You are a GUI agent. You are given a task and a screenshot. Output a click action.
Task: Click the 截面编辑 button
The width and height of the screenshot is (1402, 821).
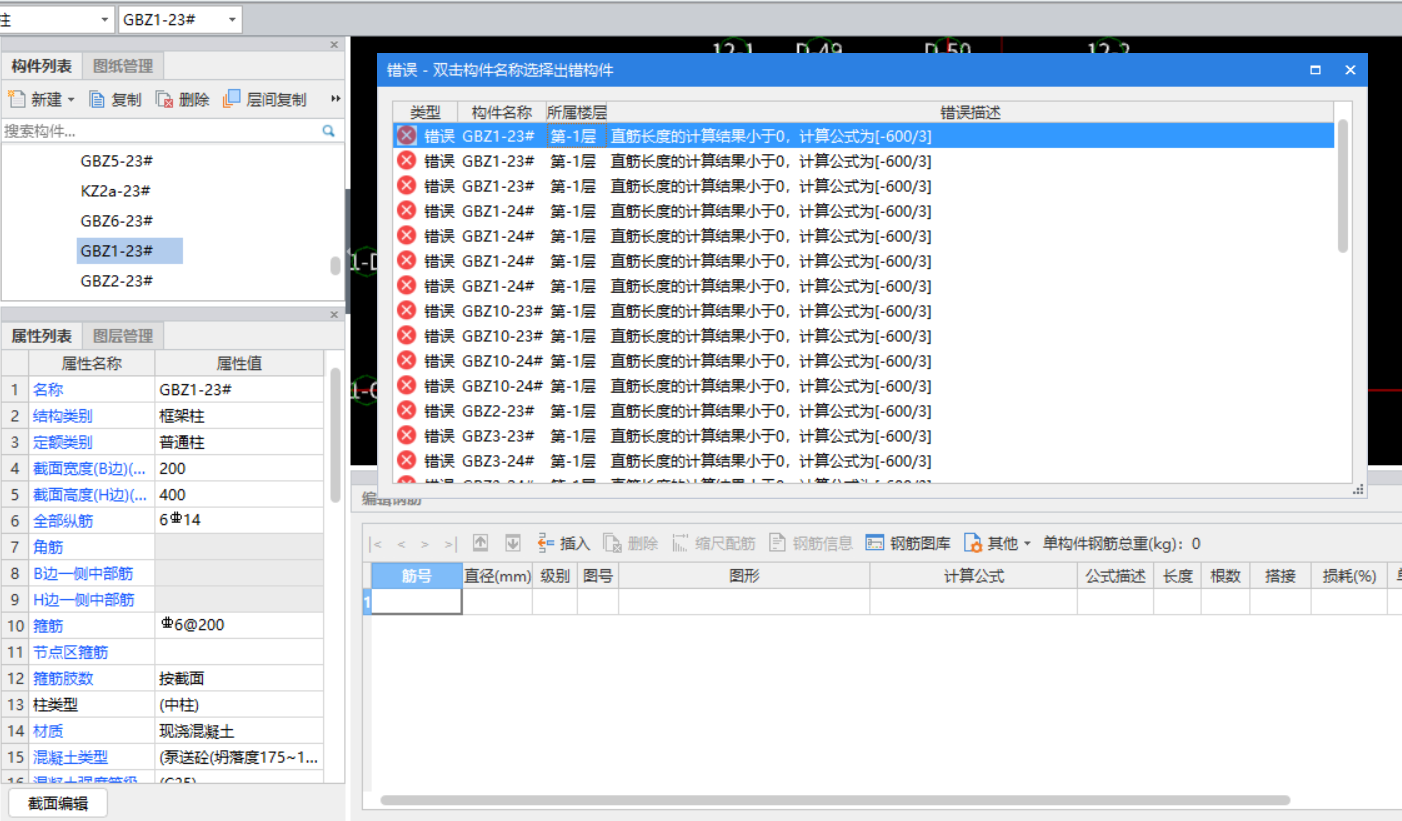58,803
